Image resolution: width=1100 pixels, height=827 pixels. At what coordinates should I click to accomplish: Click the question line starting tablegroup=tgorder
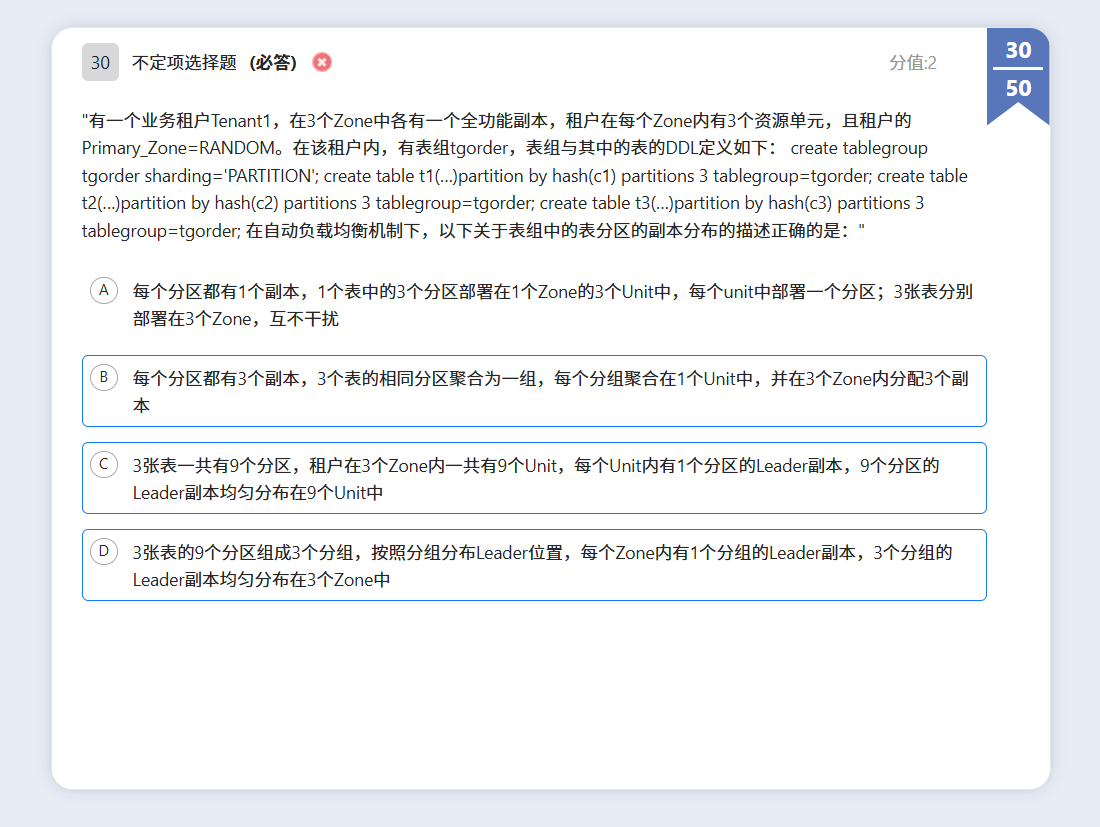click(472, 231)
